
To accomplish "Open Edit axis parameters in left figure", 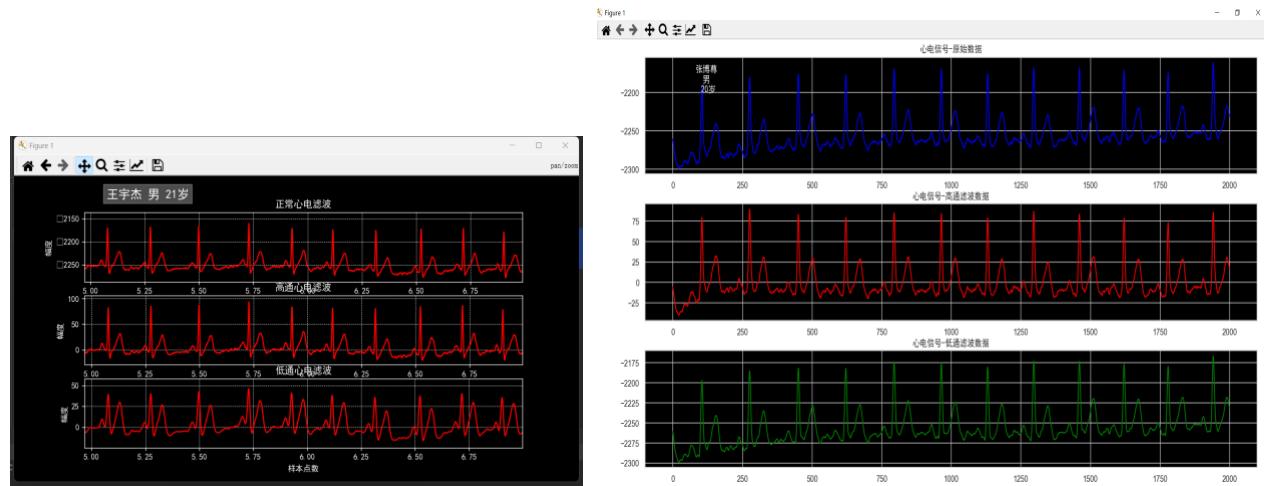I will (137, 166).
